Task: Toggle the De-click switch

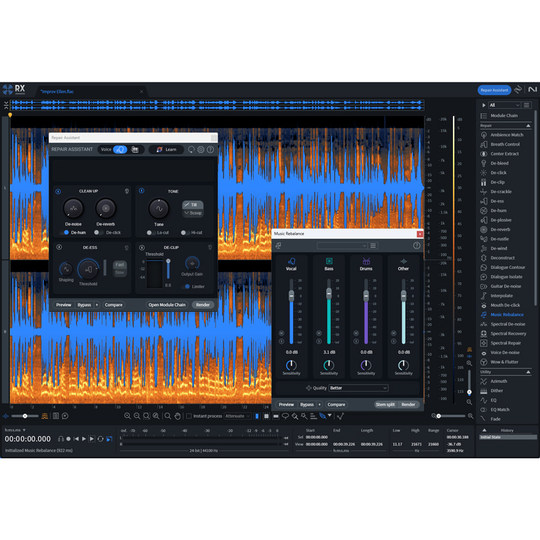Action: (98, 232)
